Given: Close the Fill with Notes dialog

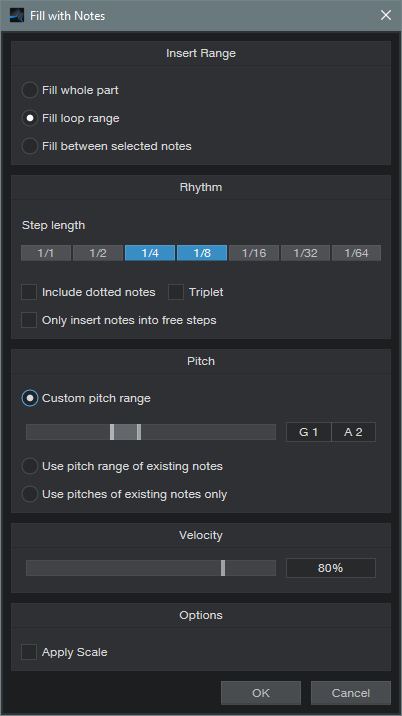Looking at the screenshot, I should [x=386, y=15].
